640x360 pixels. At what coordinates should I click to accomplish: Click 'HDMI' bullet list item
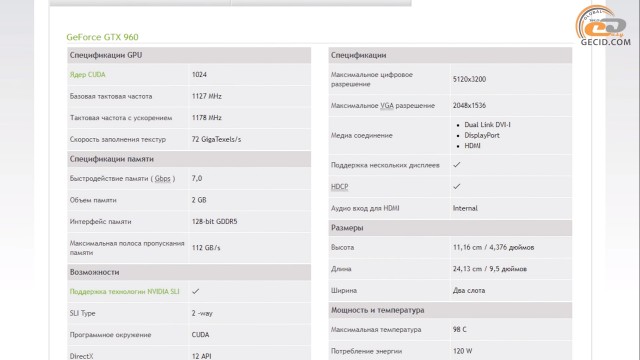click(x=473, y=146)
